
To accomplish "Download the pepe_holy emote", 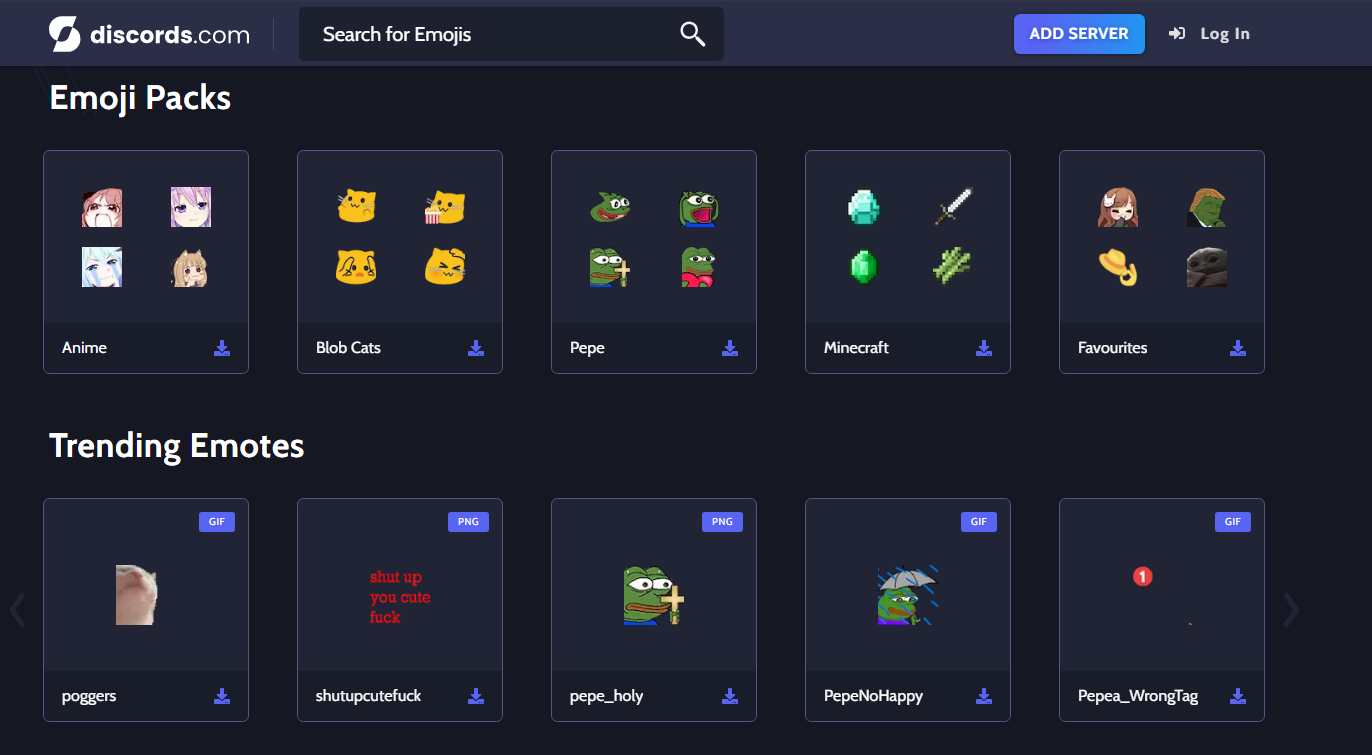I will point(730,696).
